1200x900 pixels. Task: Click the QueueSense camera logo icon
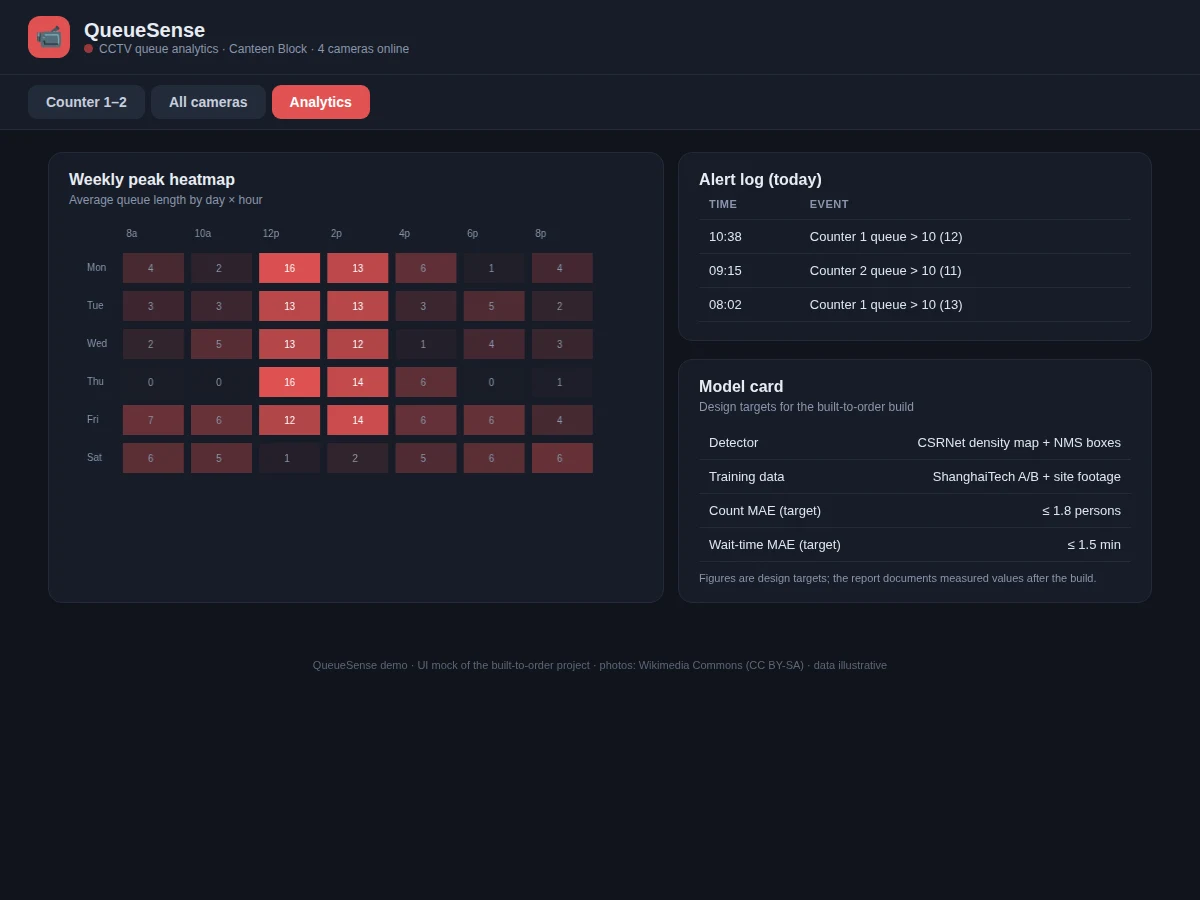[49, 37]
